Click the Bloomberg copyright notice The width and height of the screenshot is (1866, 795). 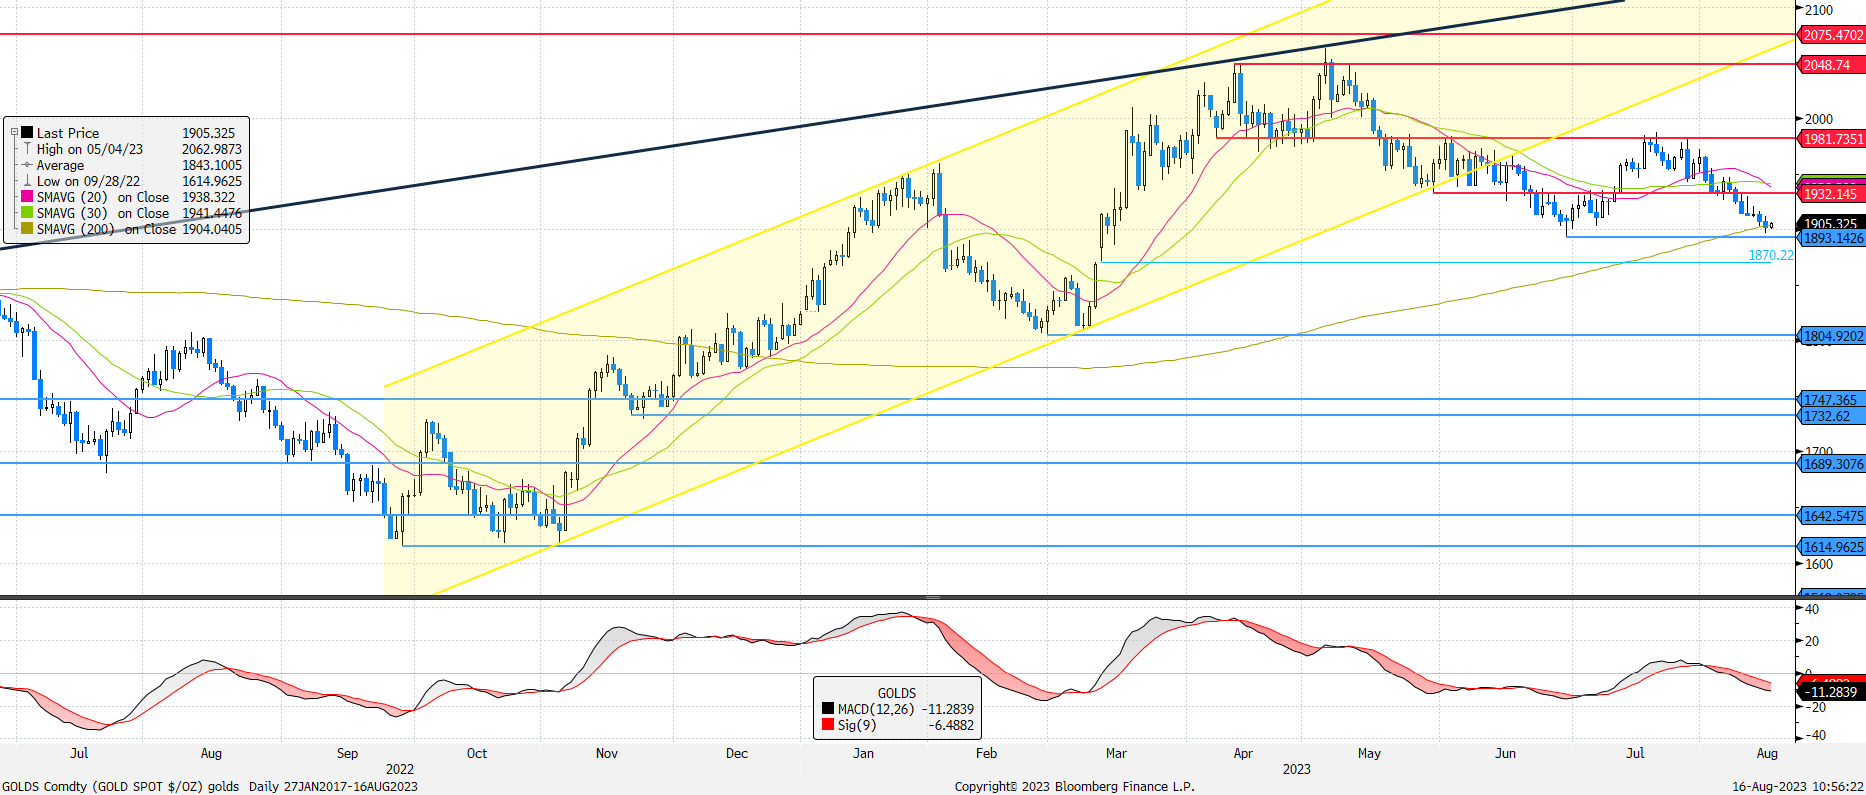1074,786
